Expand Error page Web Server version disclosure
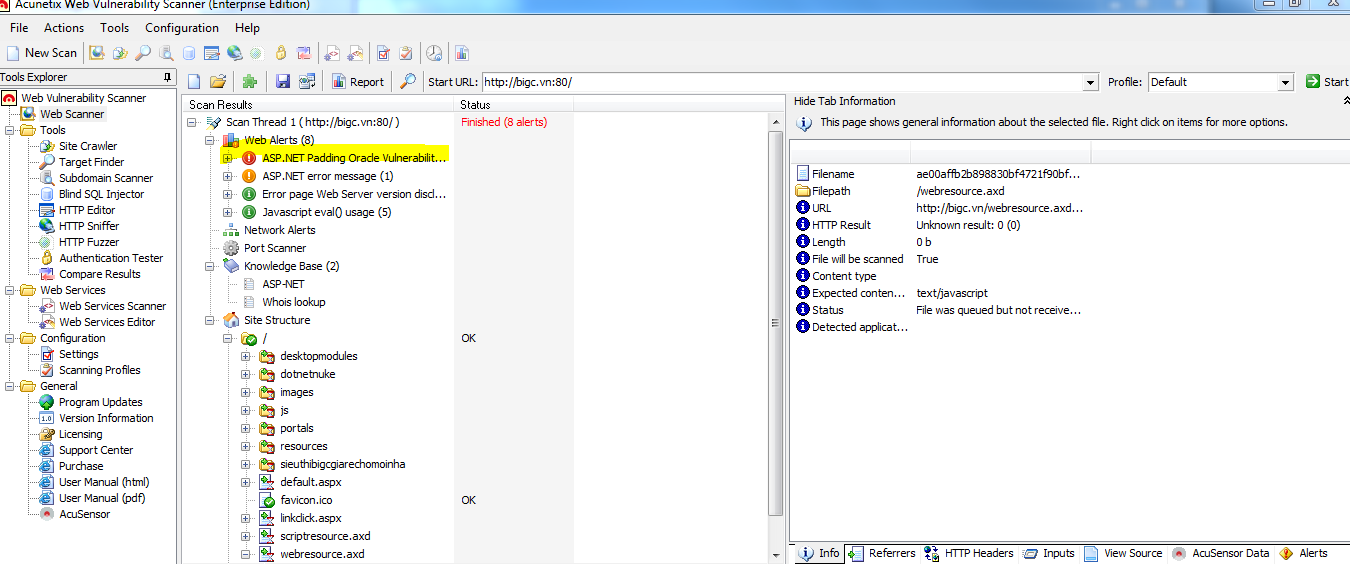 [x=228, y=194]
